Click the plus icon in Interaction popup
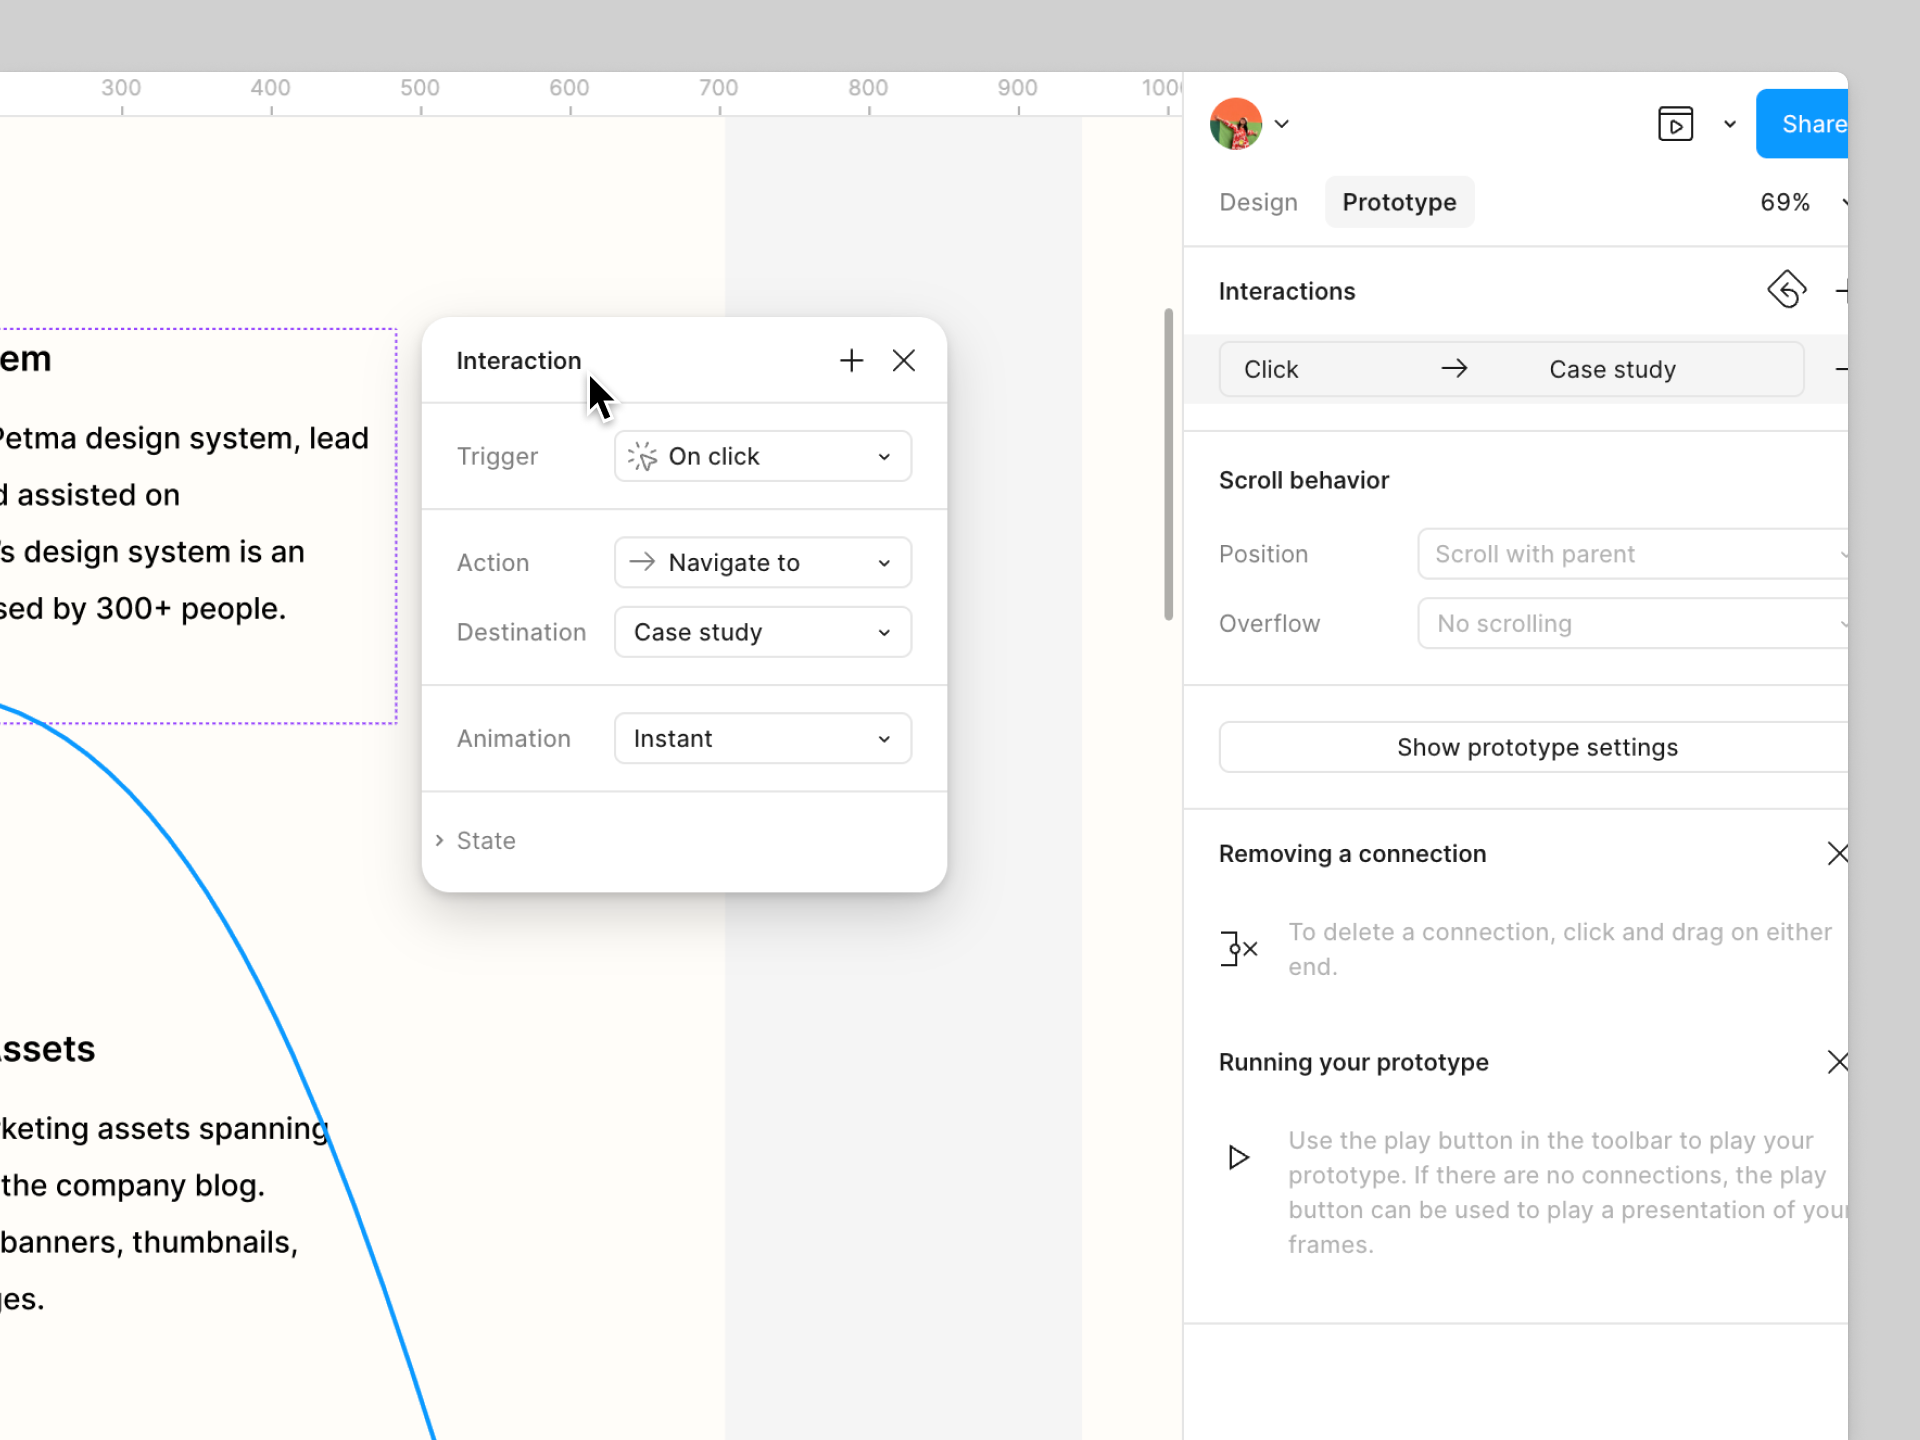1920x1440 pixels. coord(851,360)
